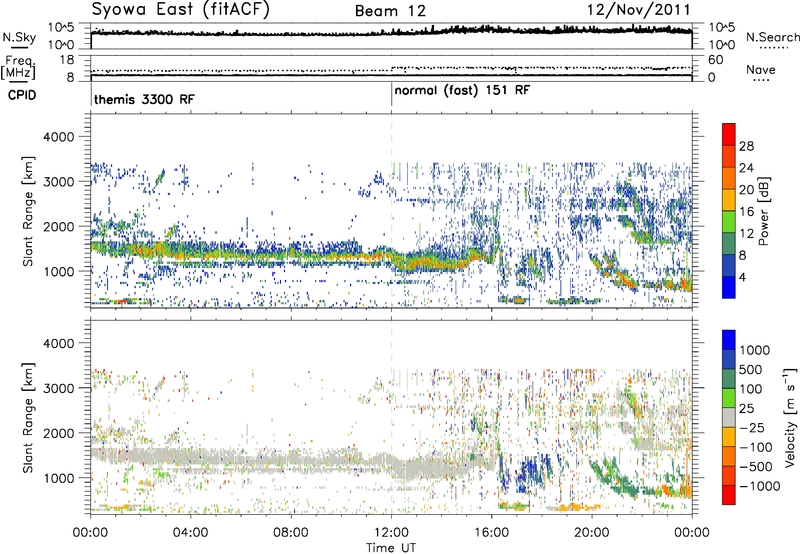Click the '2000' tick of the velocity panel

click(x=58, y=433)
